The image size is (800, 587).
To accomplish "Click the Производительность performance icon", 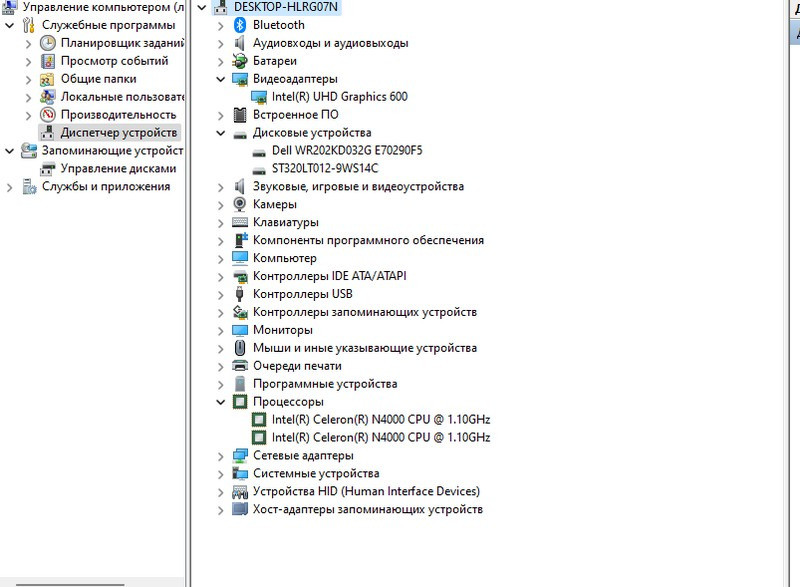I will (47, 115).
